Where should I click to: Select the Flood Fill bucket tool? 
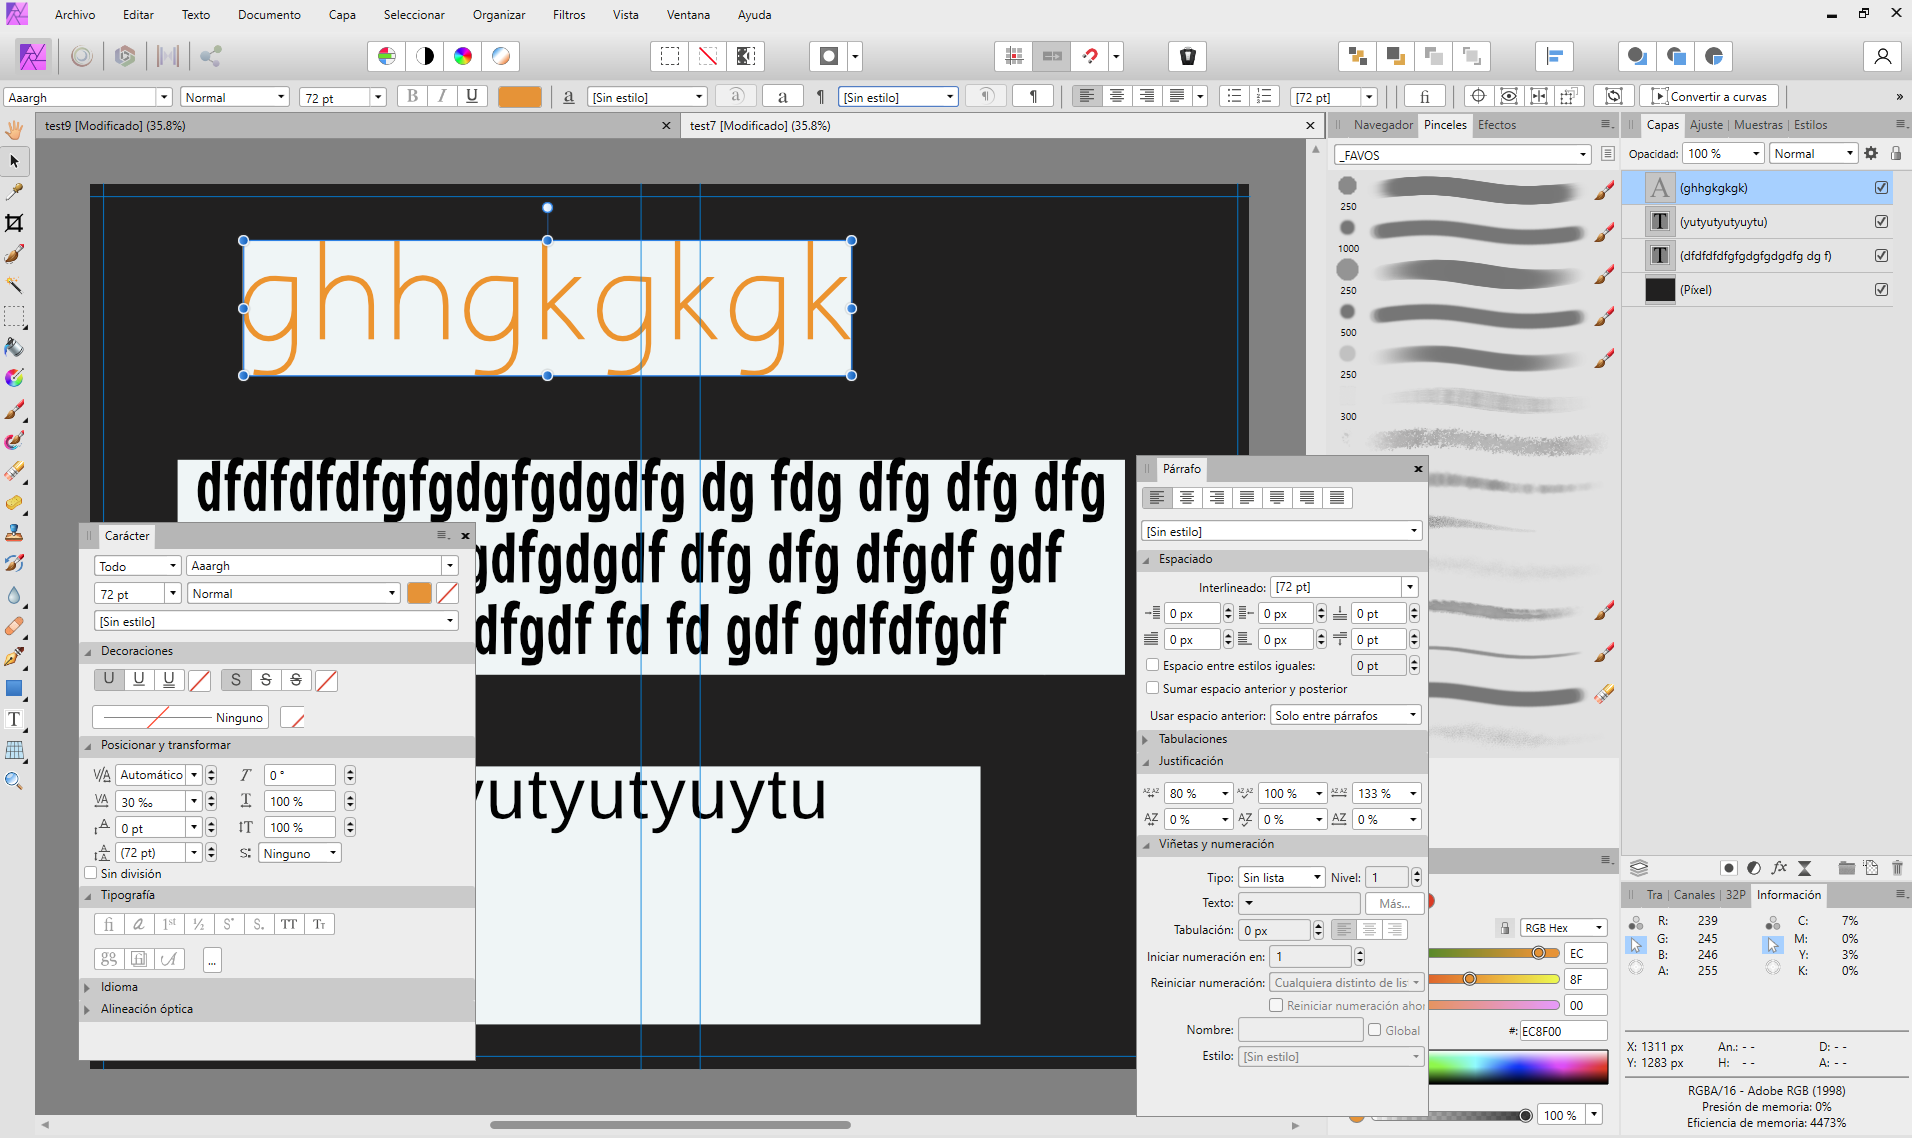click(x=14, y=347)
